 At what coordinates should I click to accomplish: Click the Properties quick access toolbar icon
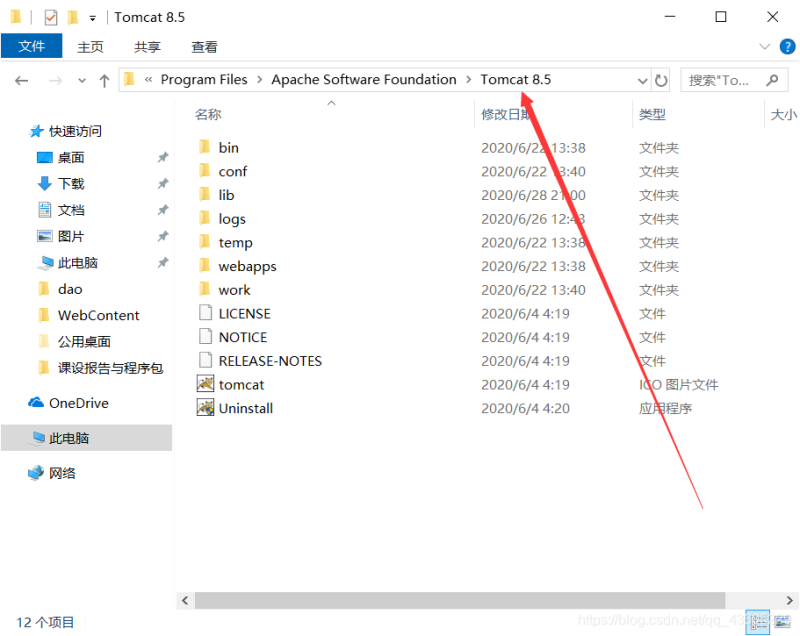pos(51,18)
